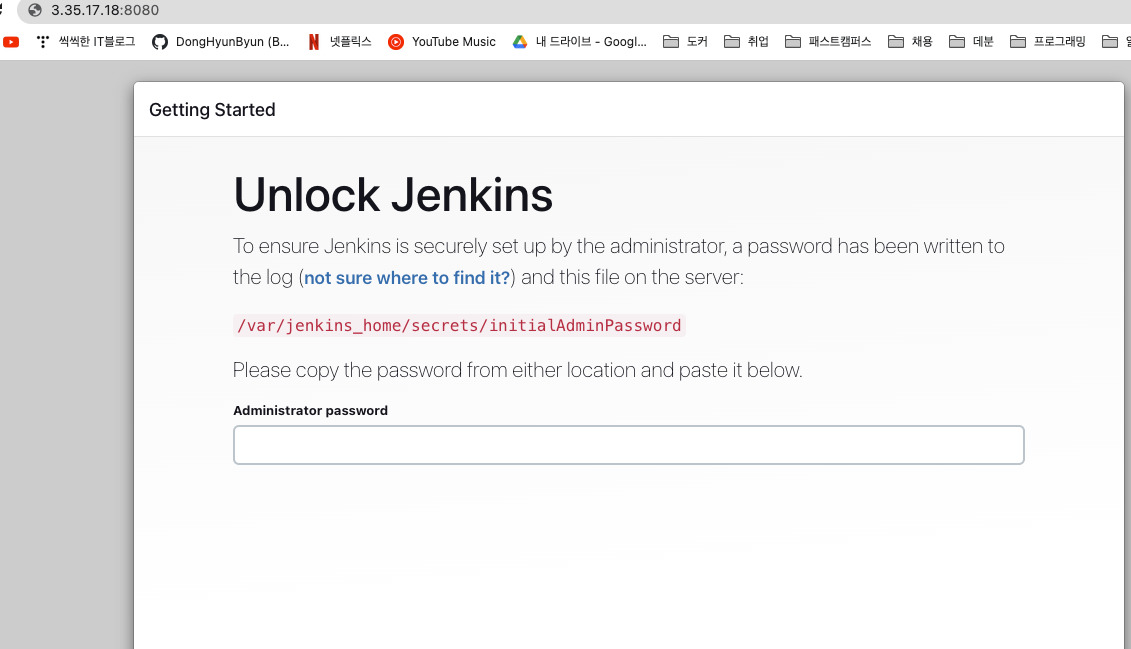1131x649 pixels.
Task: Select the 3.35.17.18:8080 address bar text
Action: pyautogui.click(x=105, y=10)
